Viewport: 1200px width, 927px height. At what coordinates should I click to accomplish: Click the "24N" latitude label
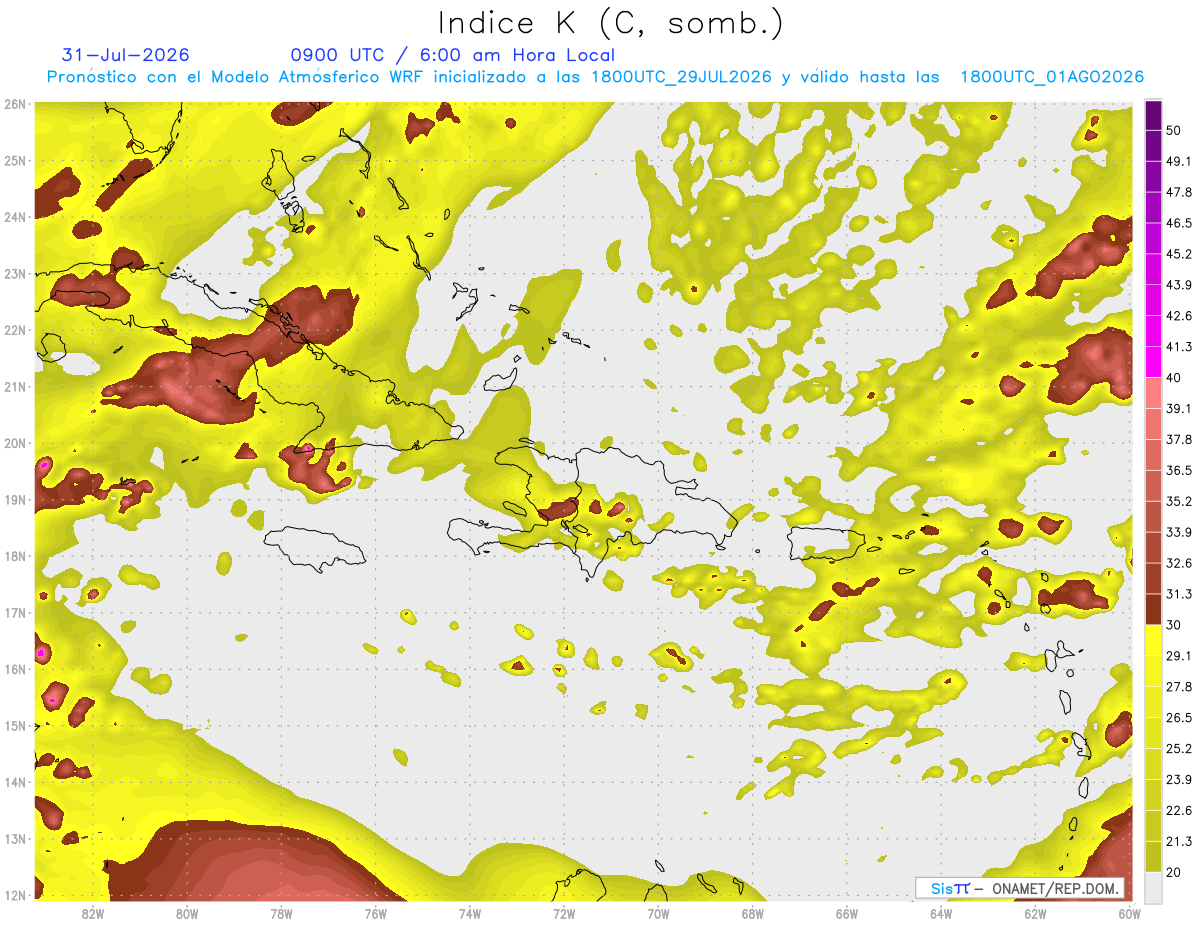[x=15, y=217]
